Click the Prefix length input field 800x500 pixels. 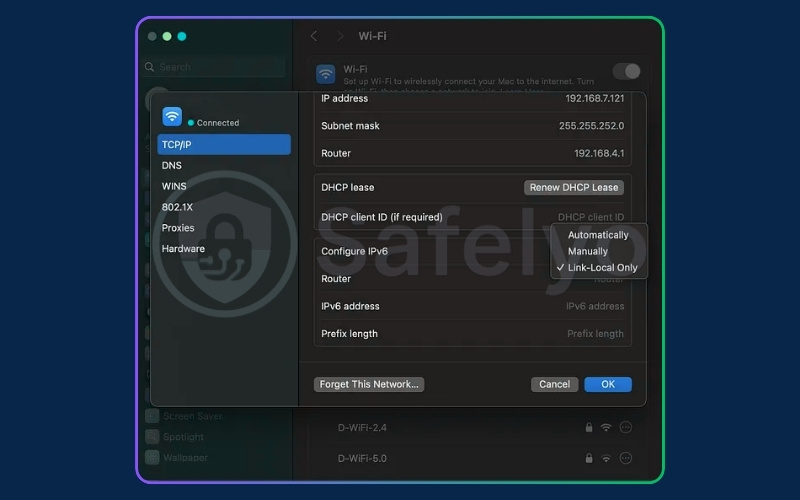point(595,334)
